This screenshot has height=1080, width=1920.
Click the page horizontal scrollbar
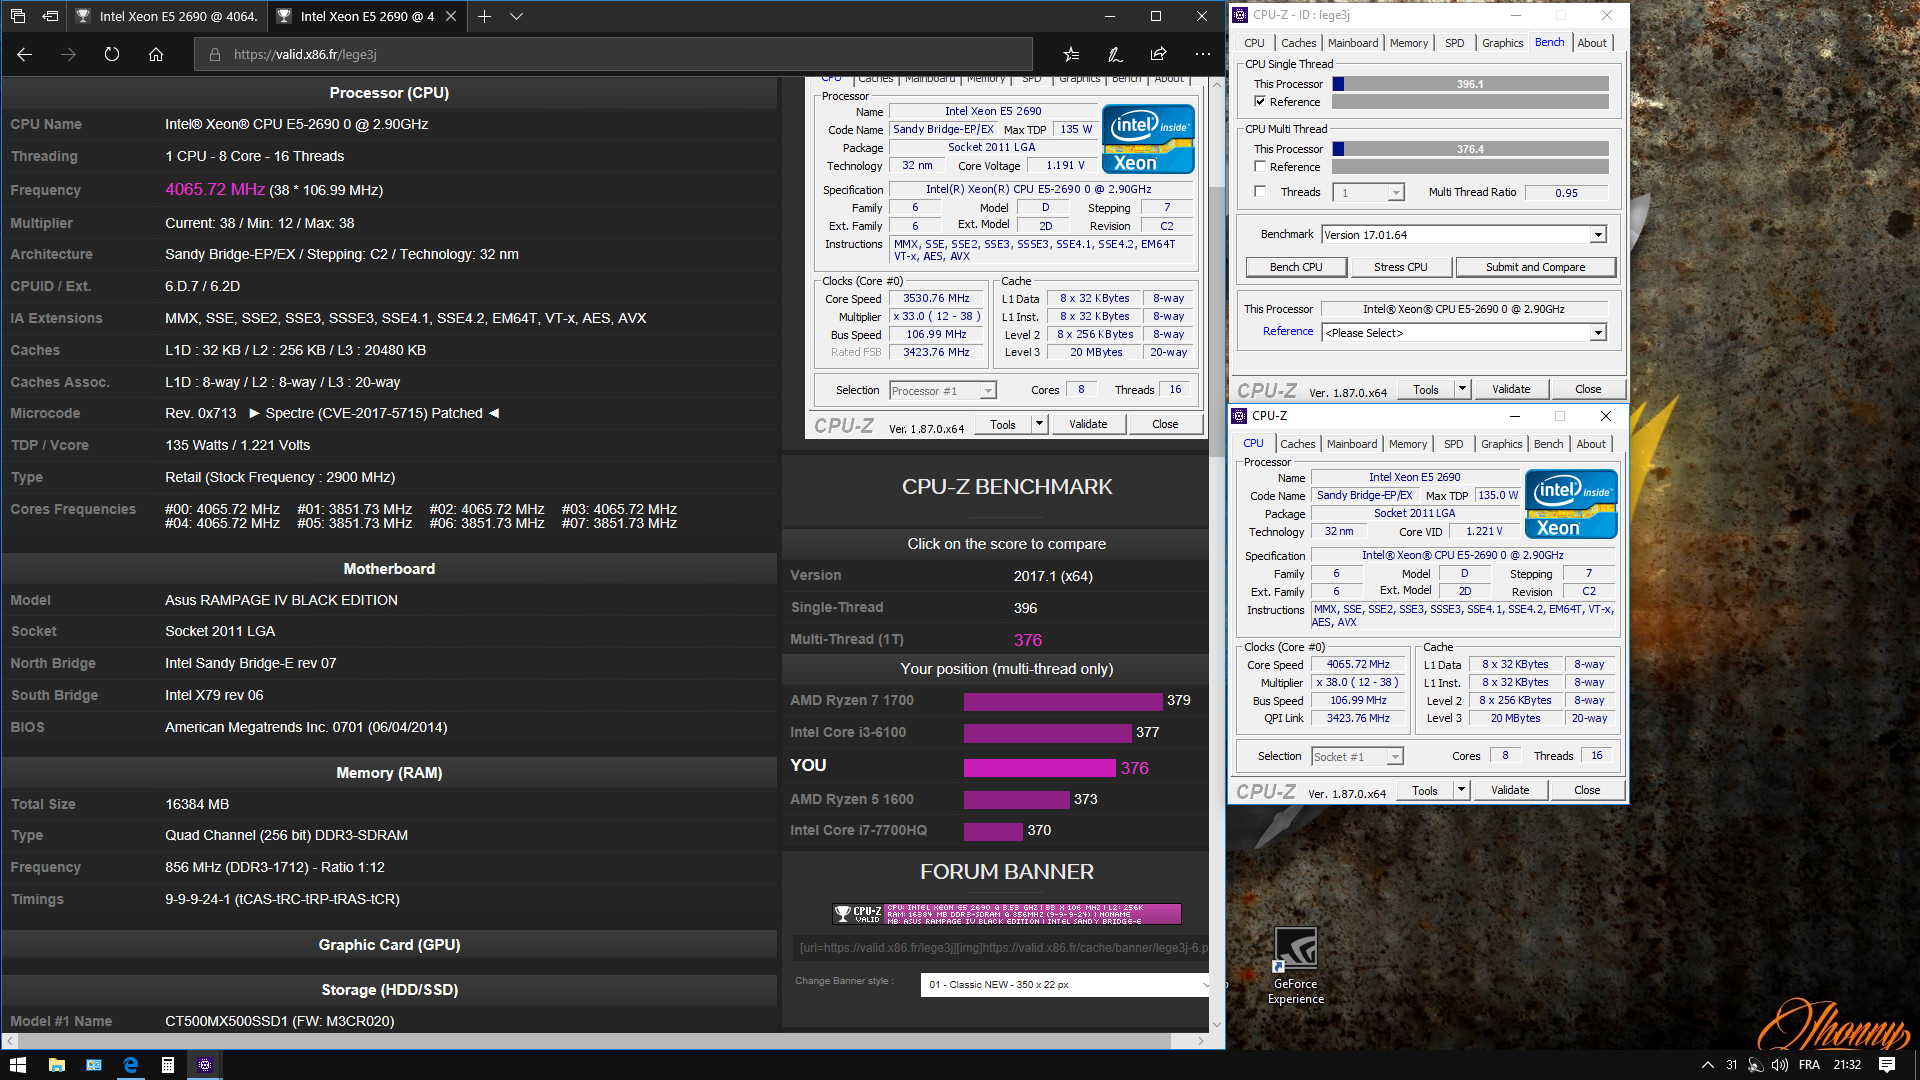[595, 1041]
